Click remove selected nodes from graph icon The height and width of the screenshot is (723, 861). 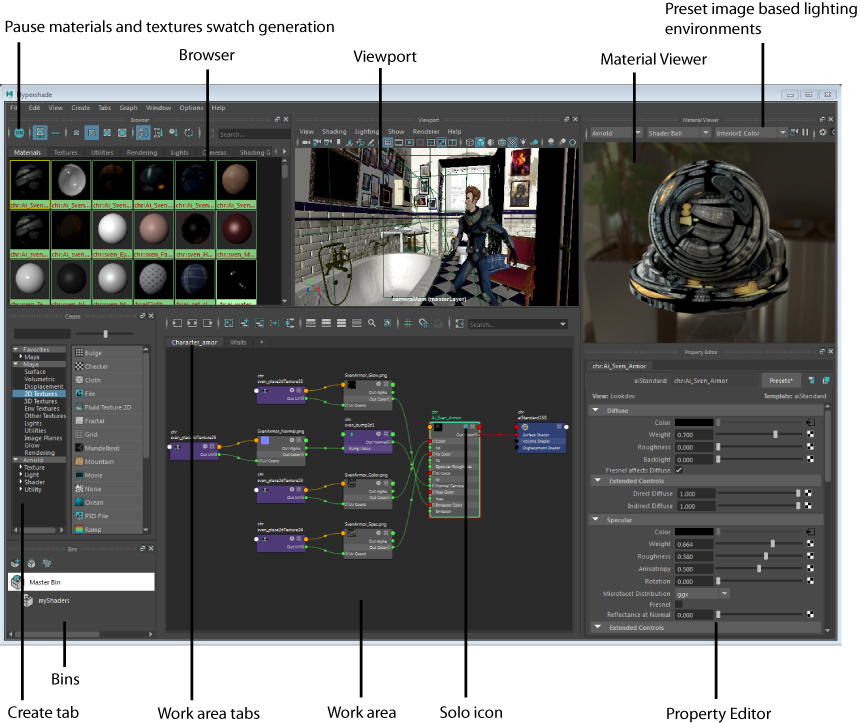260,323
